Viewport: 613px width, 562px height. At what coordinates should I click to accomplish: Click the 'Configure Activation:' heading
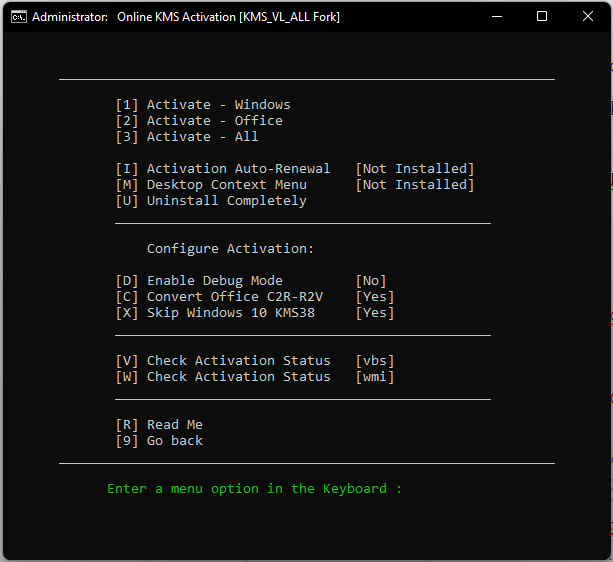click(230, 249)
